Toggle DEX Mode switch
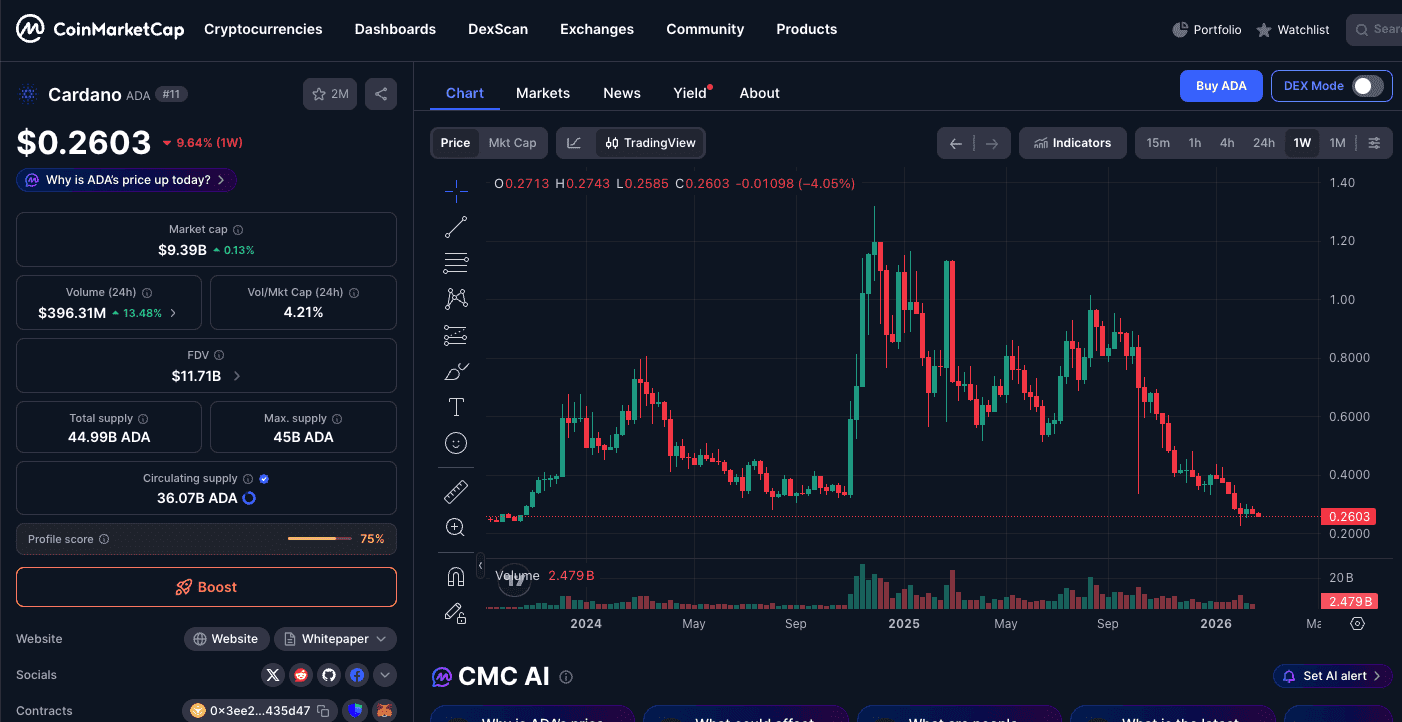The height and width of the screenshot is (722, 1402). point(1367,86)
